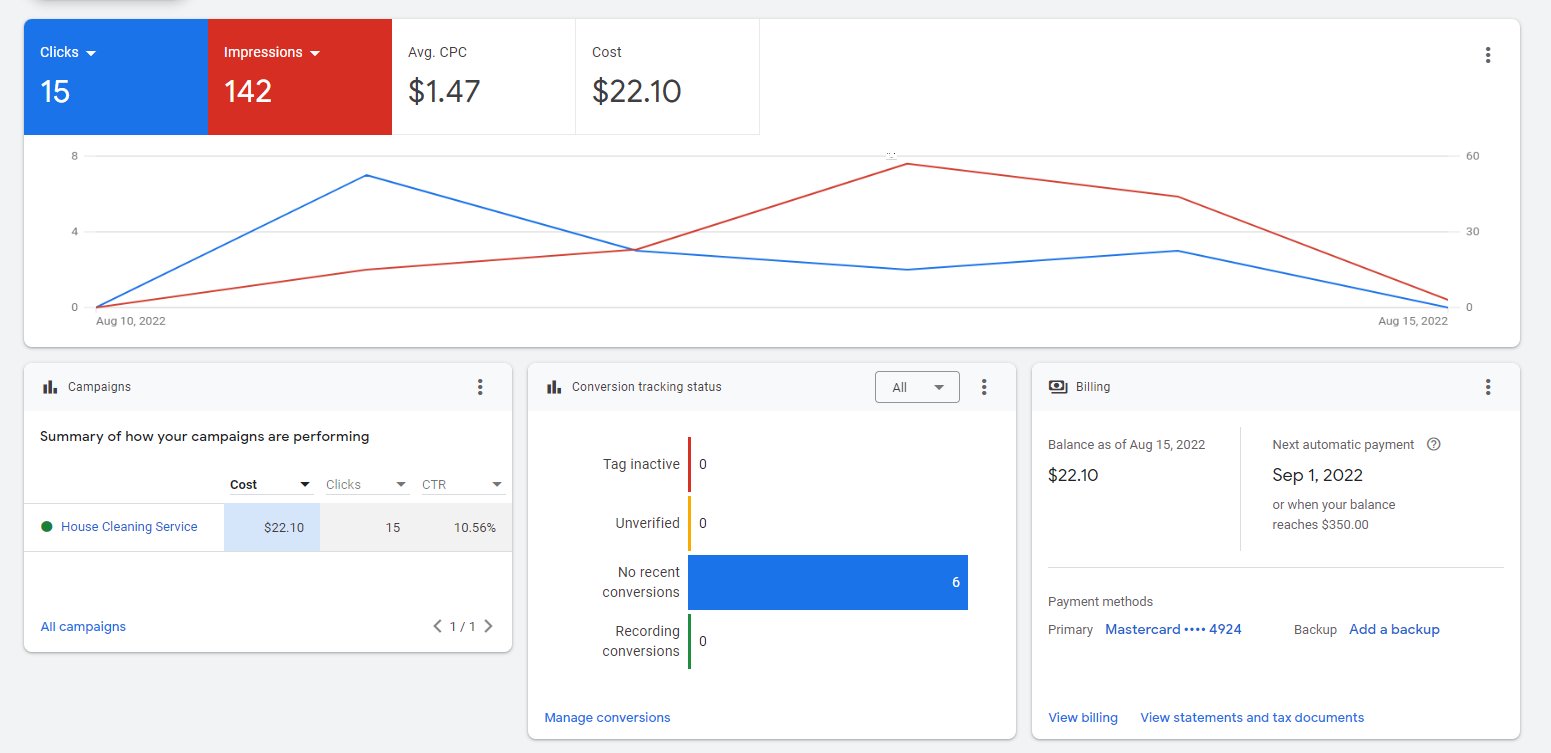Click the help icon beside Next automatic payment

pos(1433,444)
